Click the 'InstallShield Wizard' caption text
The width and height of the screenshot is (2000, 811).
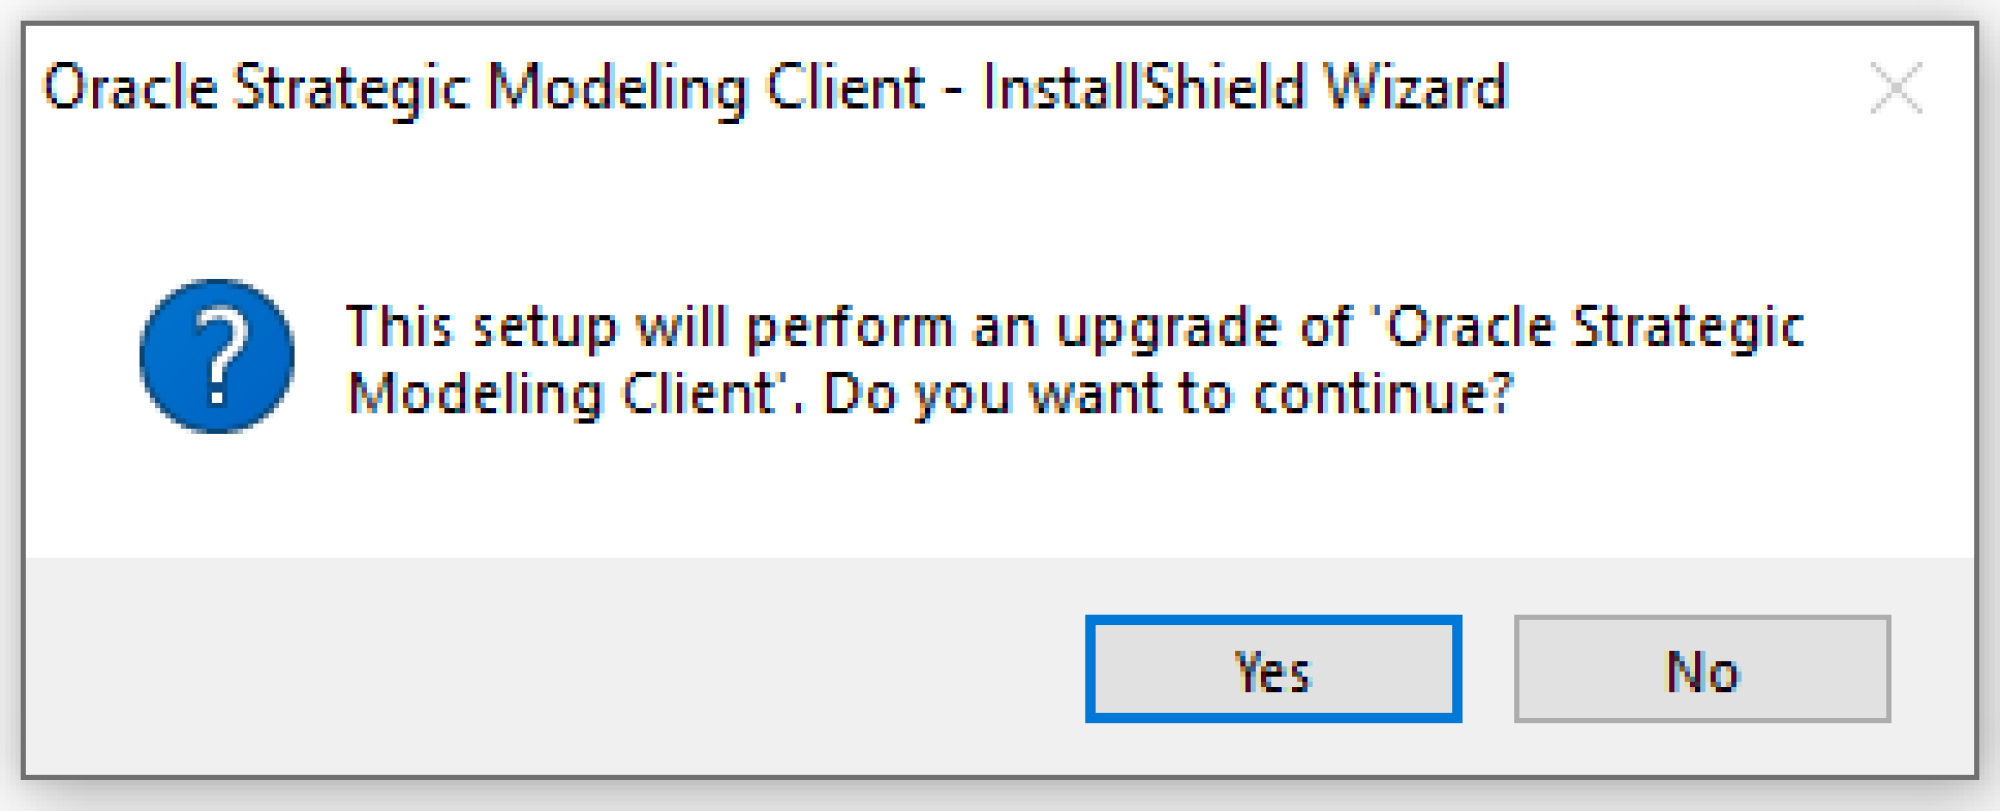click(x=1245, y=88)
